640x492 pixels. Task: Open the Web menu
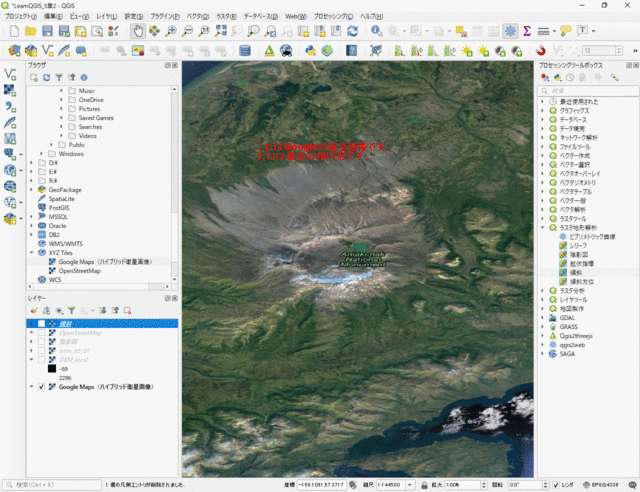tap(296, 16)
